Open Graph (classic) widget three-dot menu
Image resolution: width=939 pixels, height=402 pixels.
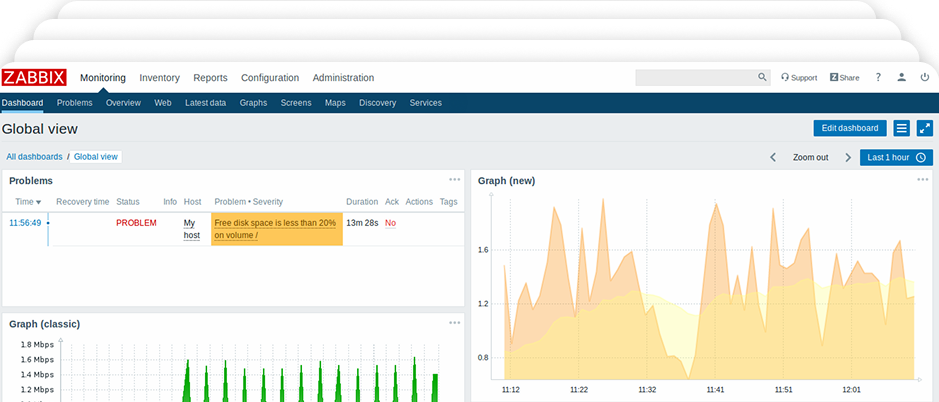(x=455, y=323)
